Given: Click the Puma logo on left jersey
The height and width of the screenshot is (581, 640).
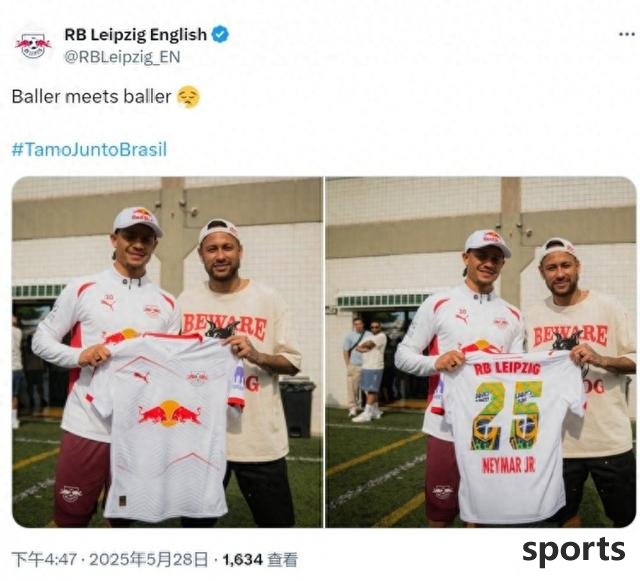Looking at the screenshot, I should [x=141, y=377].
